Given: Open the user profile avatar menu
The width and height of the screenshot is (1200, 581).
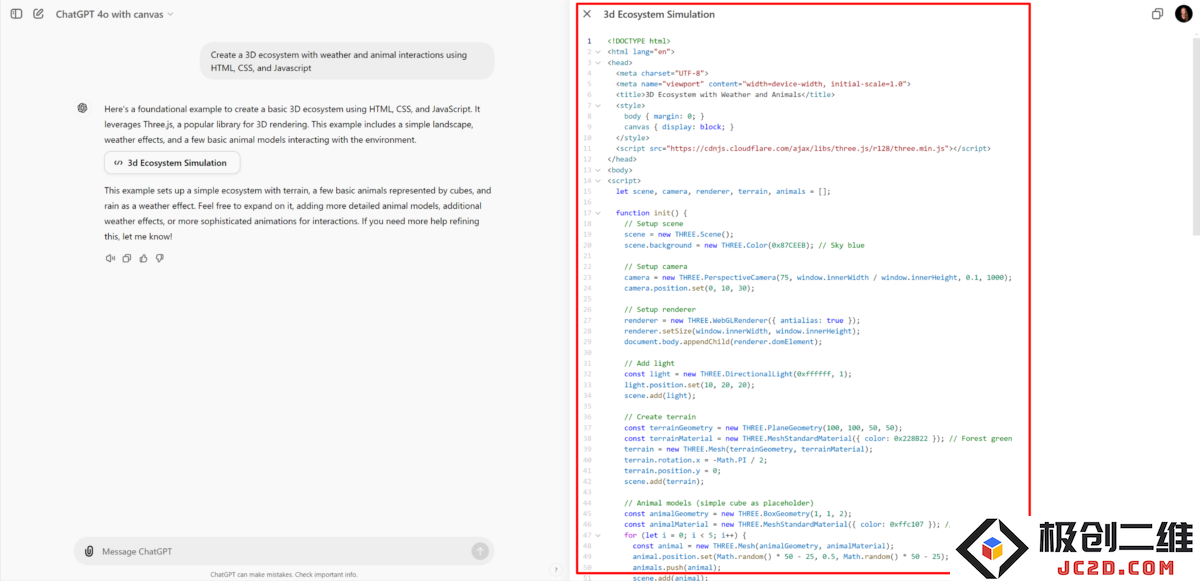Looking at the screenshot, I should click(1184, 14).
